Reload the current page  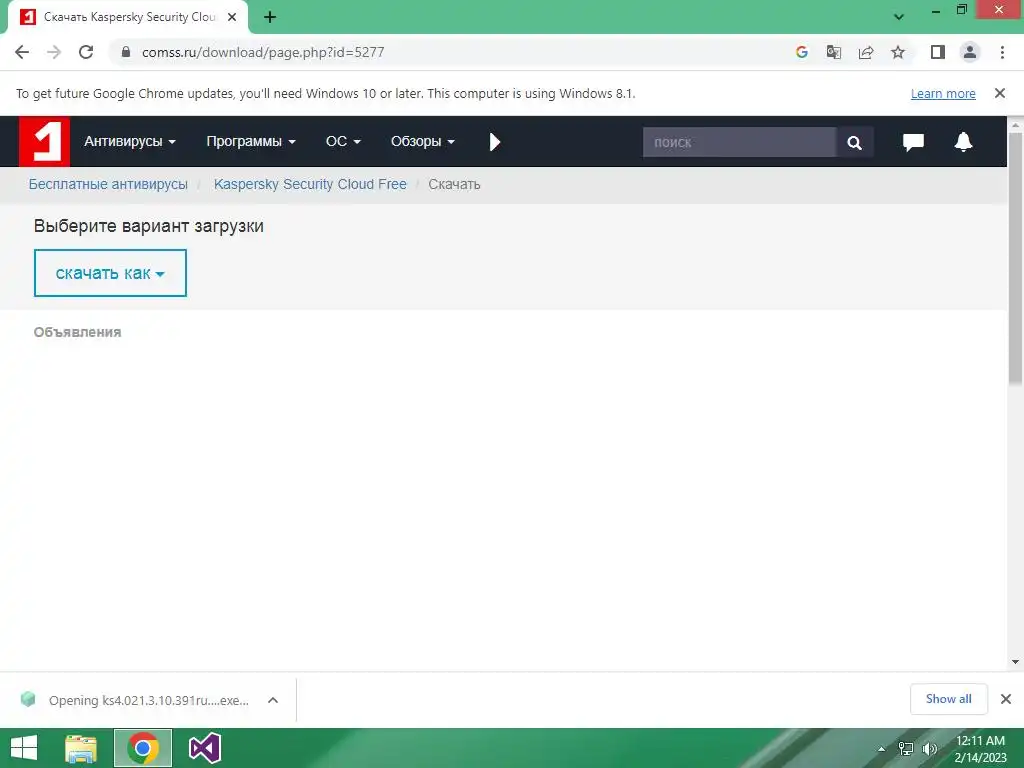click(x=86, y=52)
